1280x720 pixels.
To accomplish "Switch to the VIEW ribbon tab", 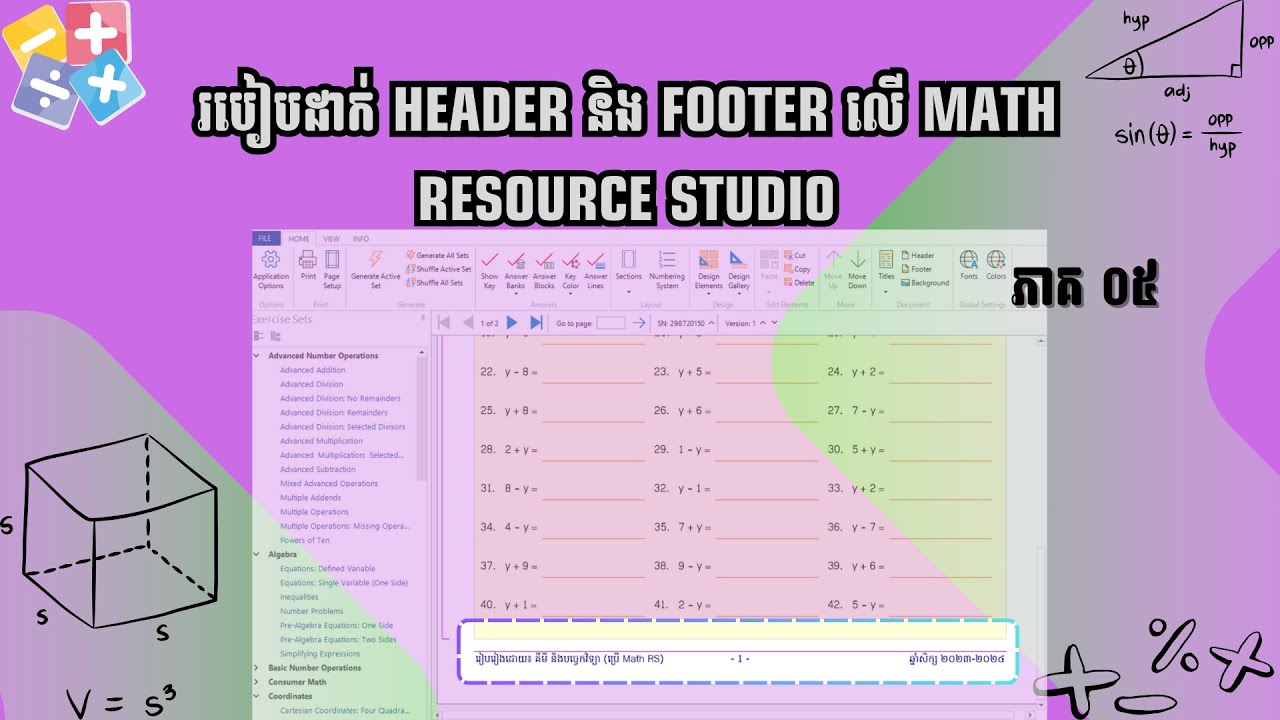I will click(331, 239).
